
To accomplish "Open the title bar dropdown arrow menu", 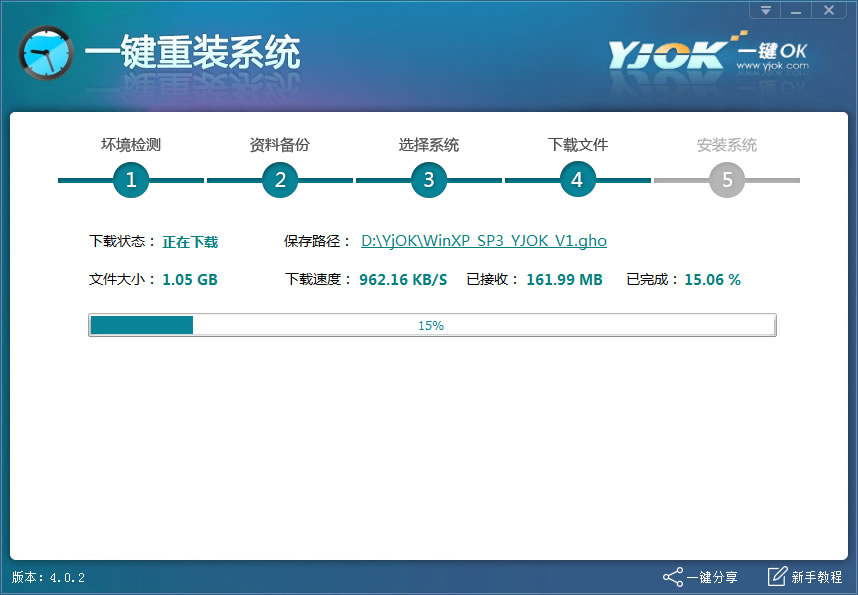I will 763,10.
